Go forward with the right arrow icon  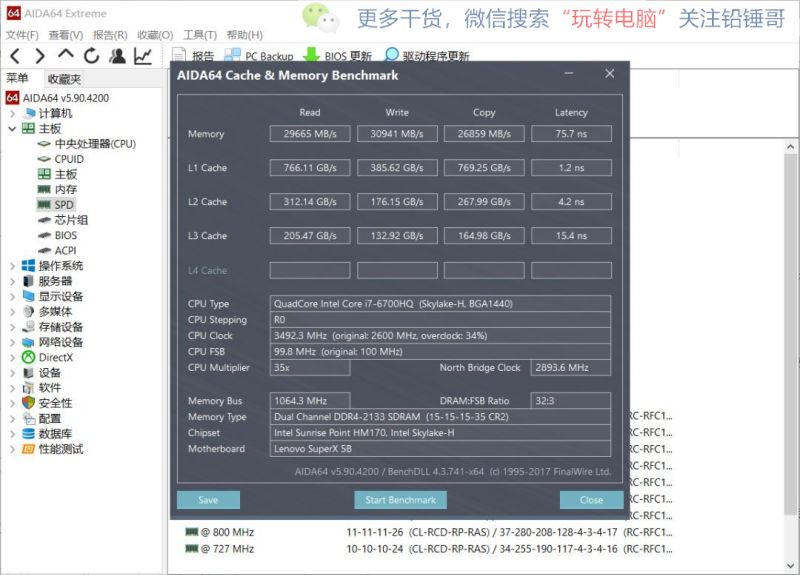[40, 56]
